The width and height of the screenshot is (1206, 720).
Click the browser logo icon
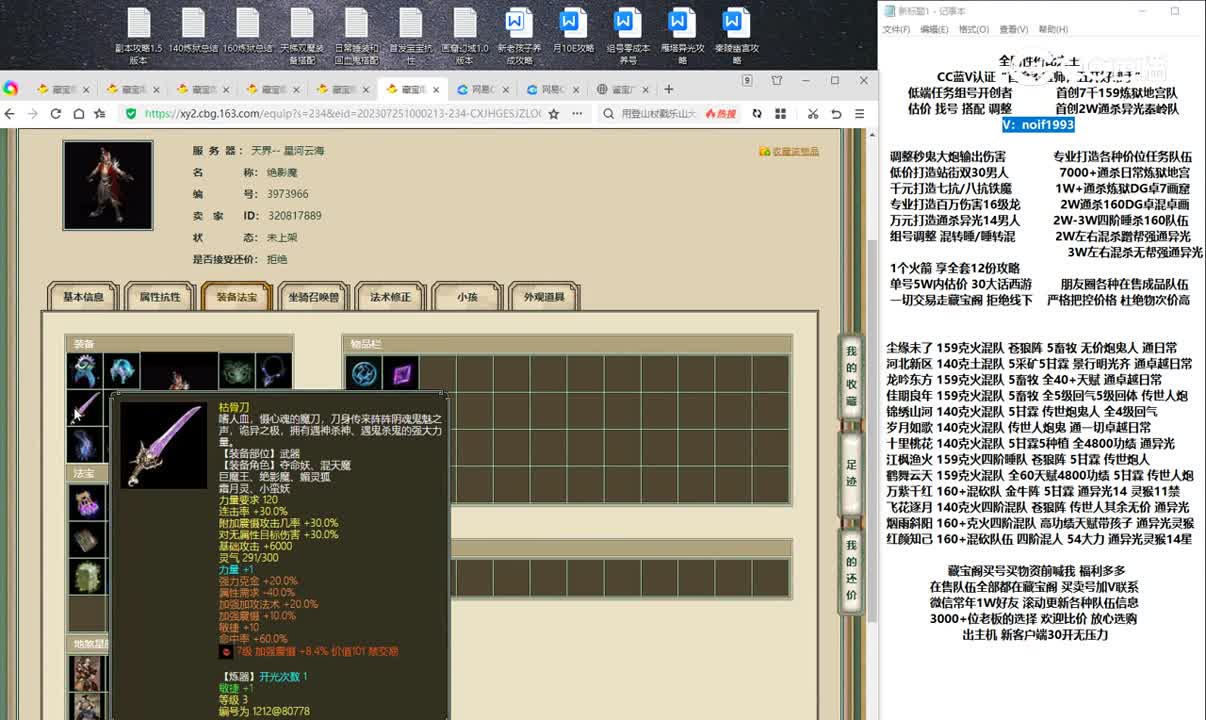point(10,88)
